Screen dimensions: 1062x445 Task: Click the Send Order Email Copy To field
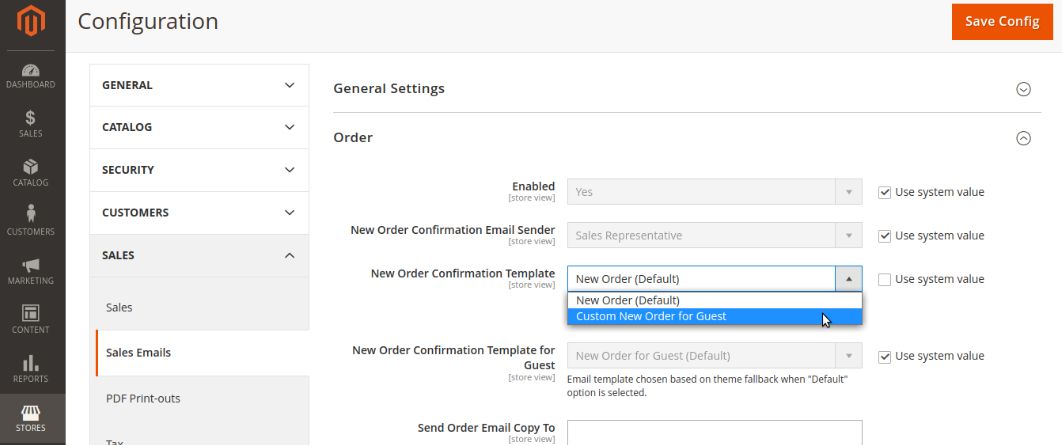714,432
